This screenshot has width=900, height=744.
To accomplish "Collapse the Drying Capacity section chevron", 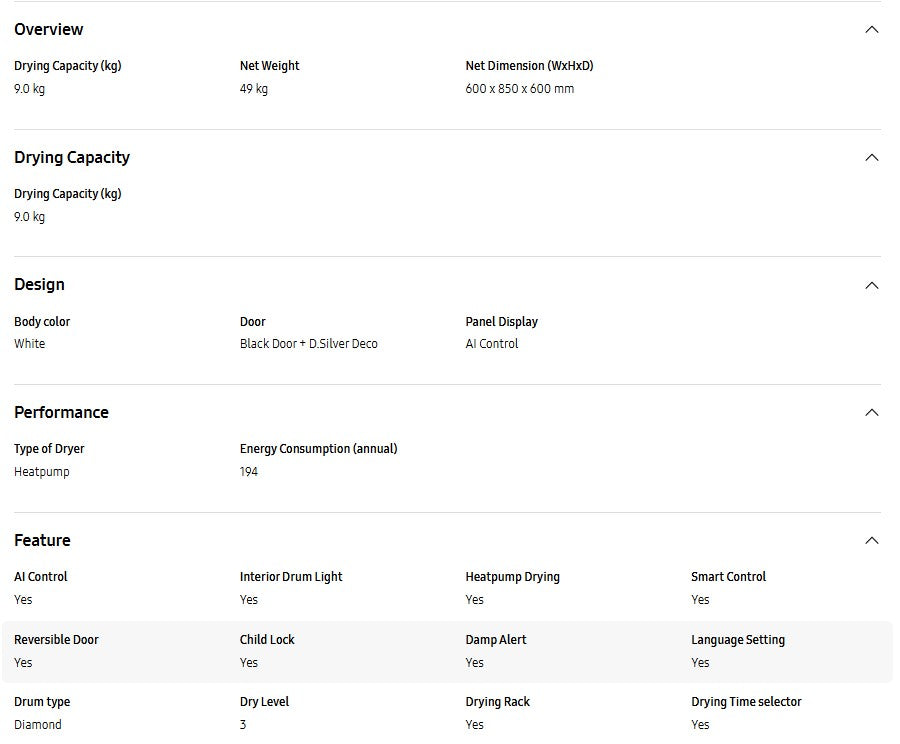I will [x=871, y=158].
